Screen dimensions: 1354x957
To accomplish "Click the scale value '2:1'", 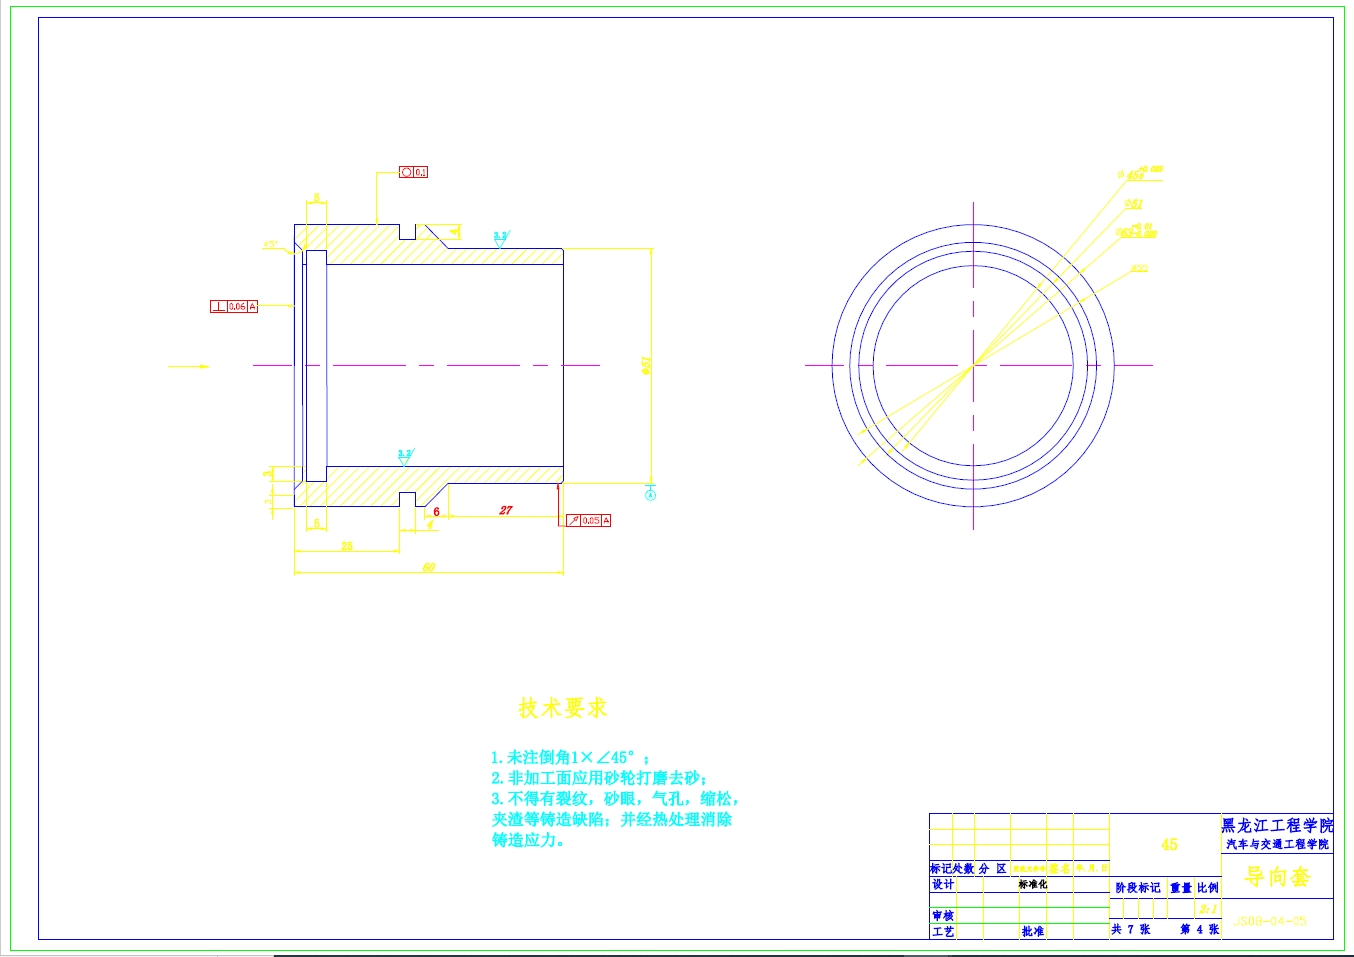I will pos(1208,909).
